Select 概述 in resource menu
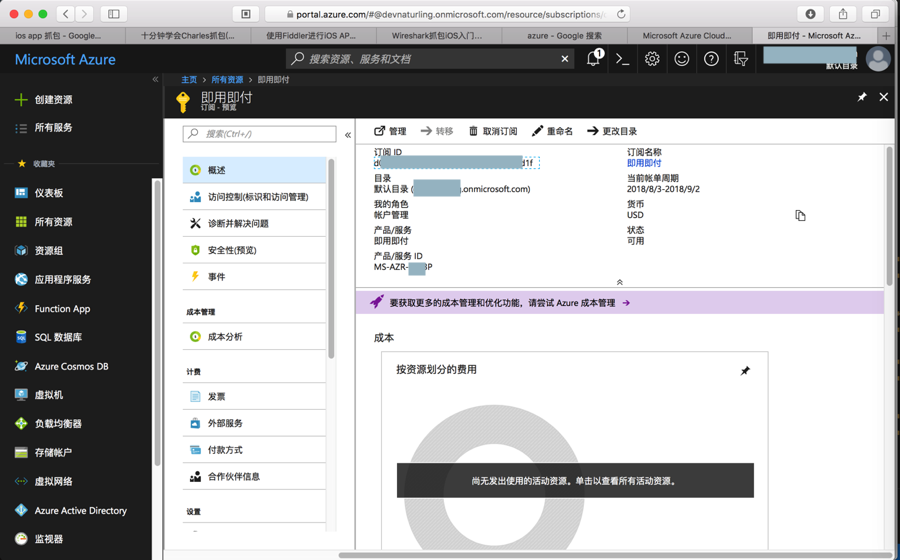Screen dimensions: 900x560 pyautogui.click(x=254, y=170)
